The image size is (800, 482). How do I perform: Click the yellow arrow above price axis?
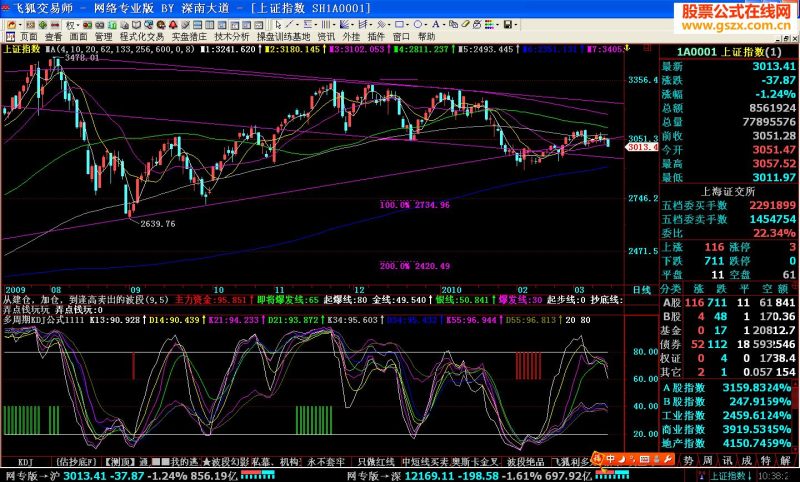(x=628, y=48)
